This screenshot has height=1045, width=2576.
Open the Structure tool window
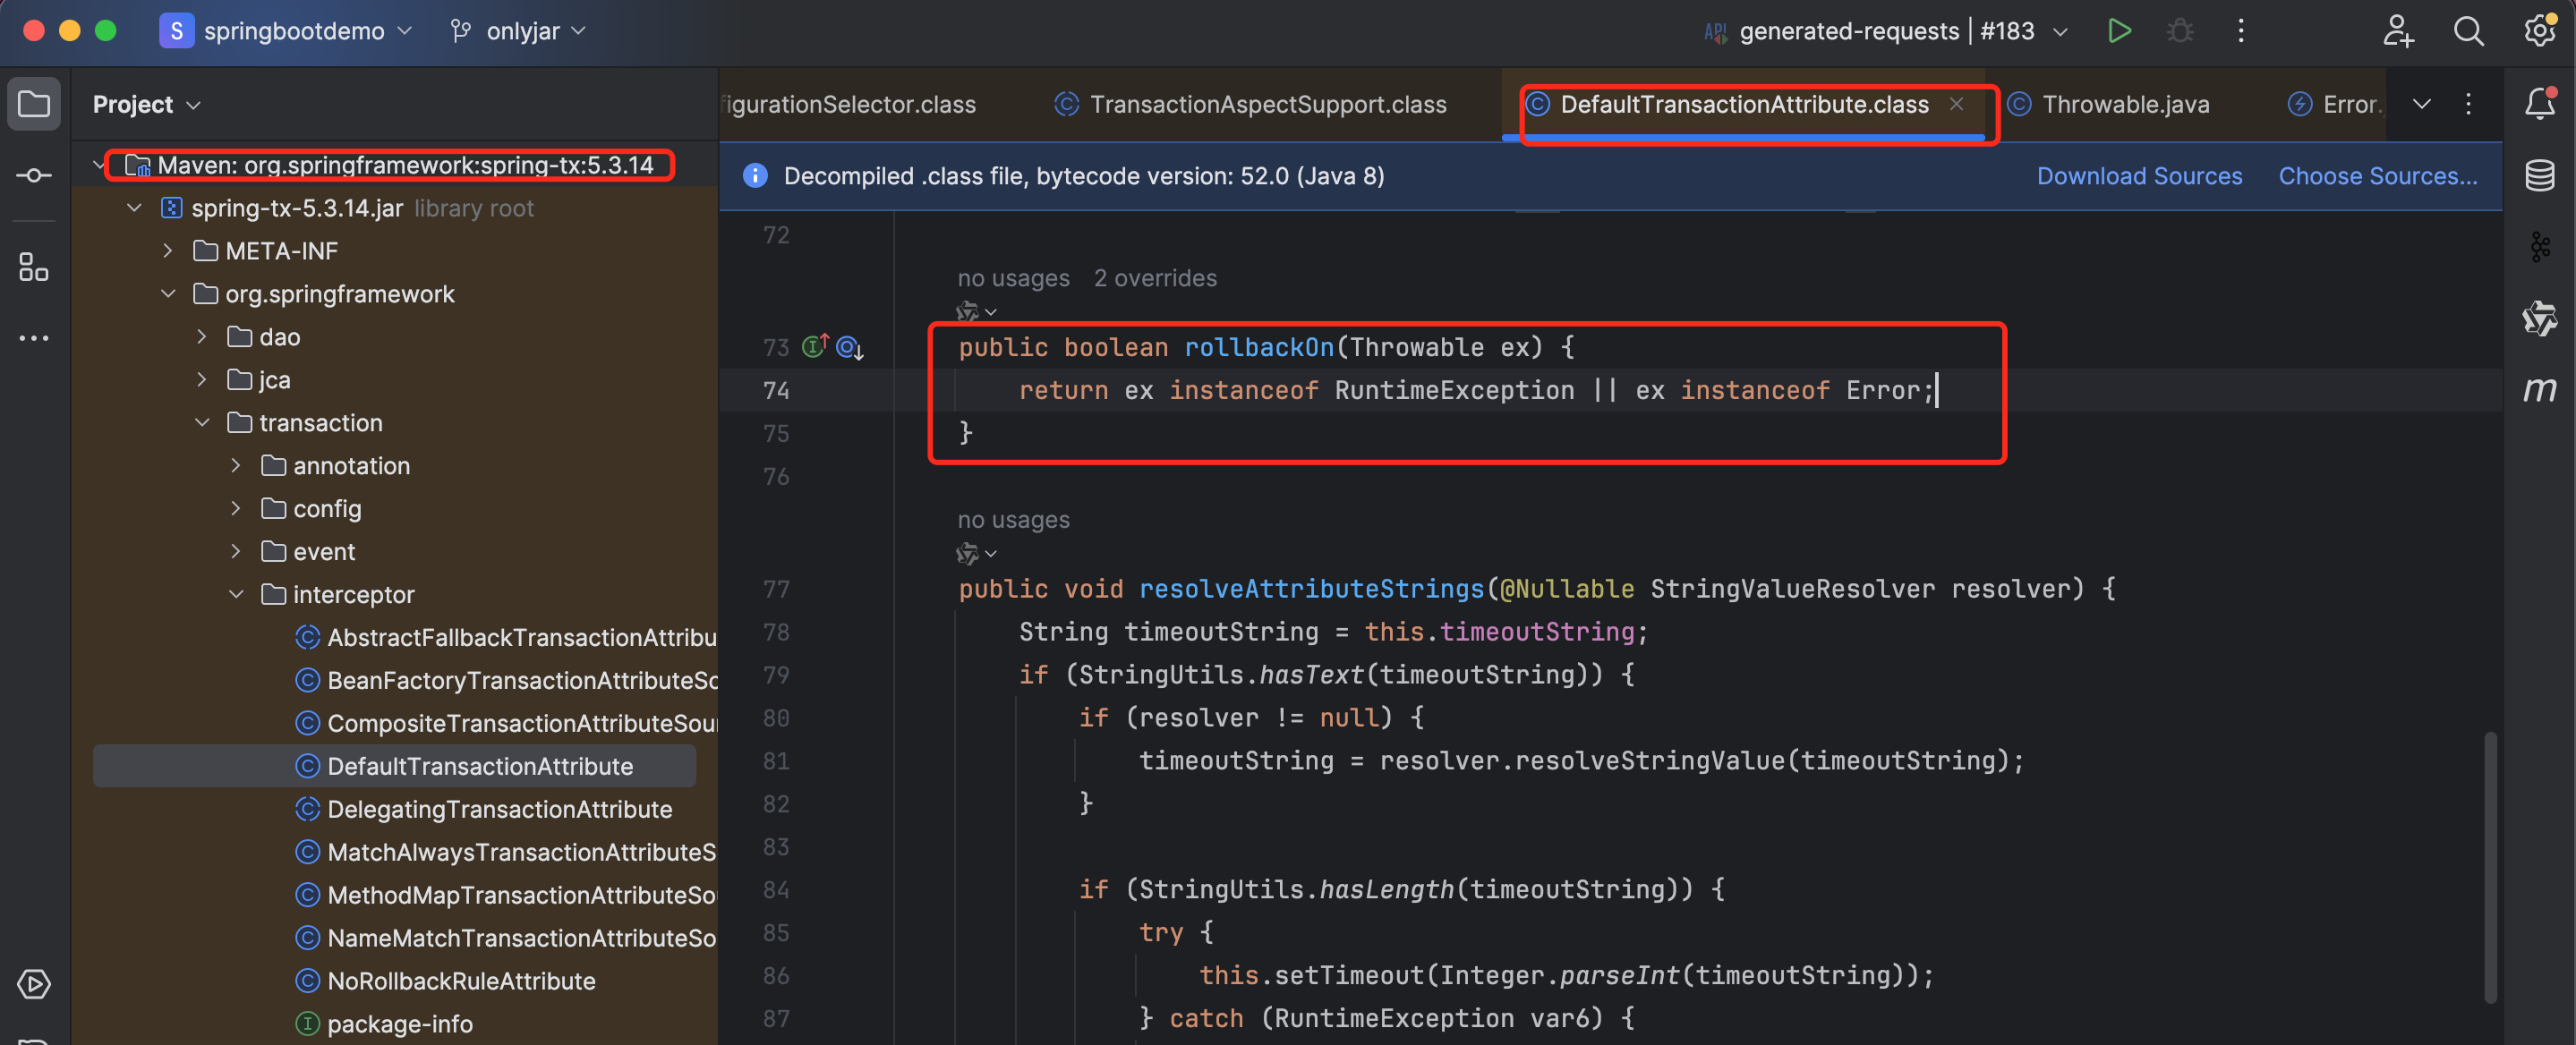(34, 267)
